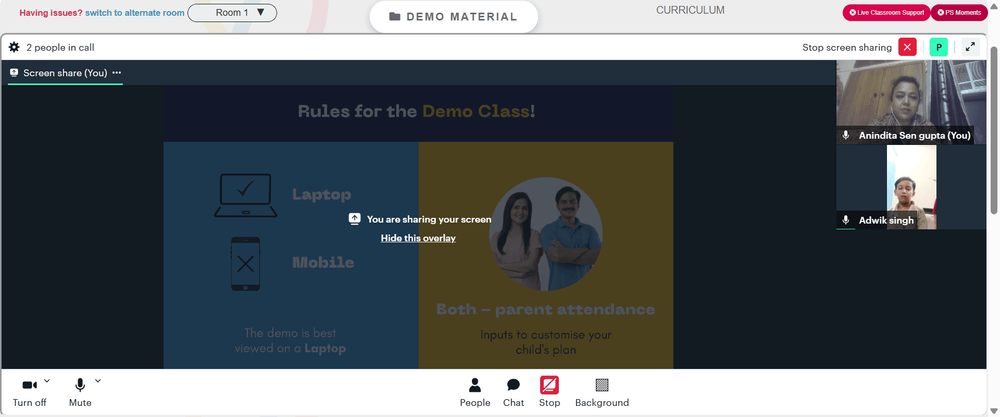Viewport: 1000px width, 417px height.
Task: Click switch to alternate room link
Action: [135, 13]
